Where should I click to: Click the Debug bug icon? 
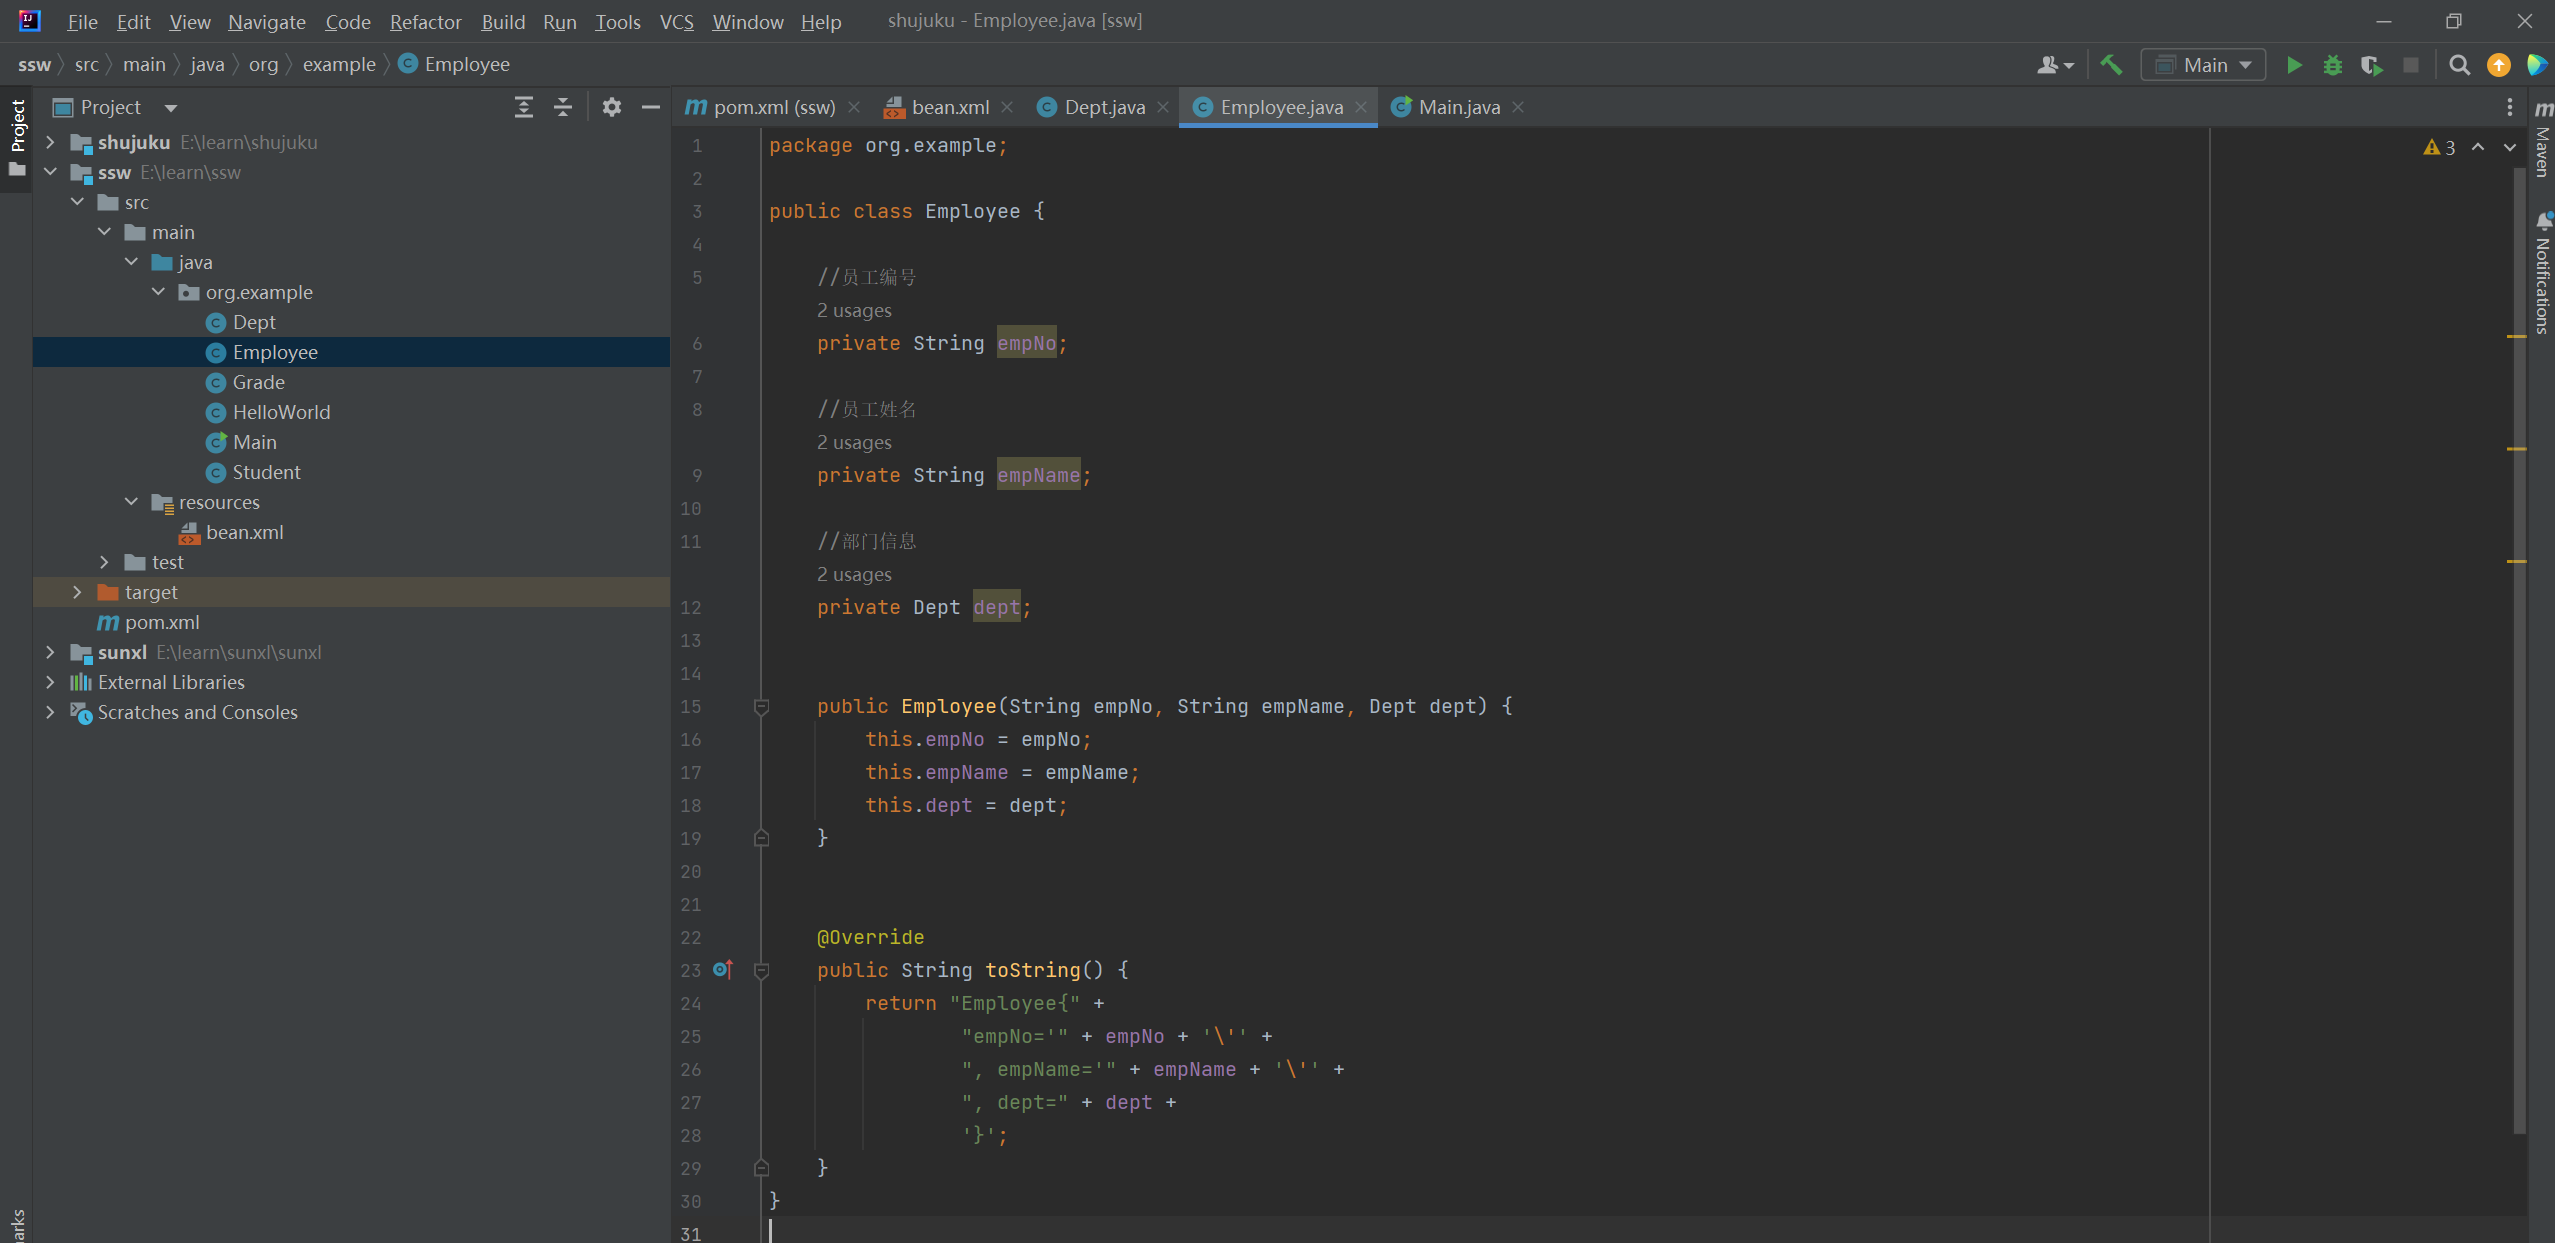[x=2333, y=66]
